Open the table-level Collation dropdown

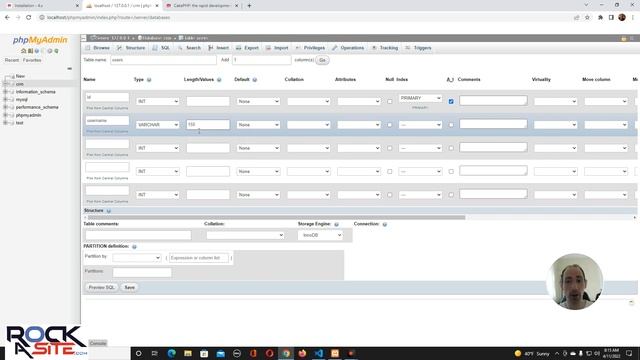tap(245, 235)
